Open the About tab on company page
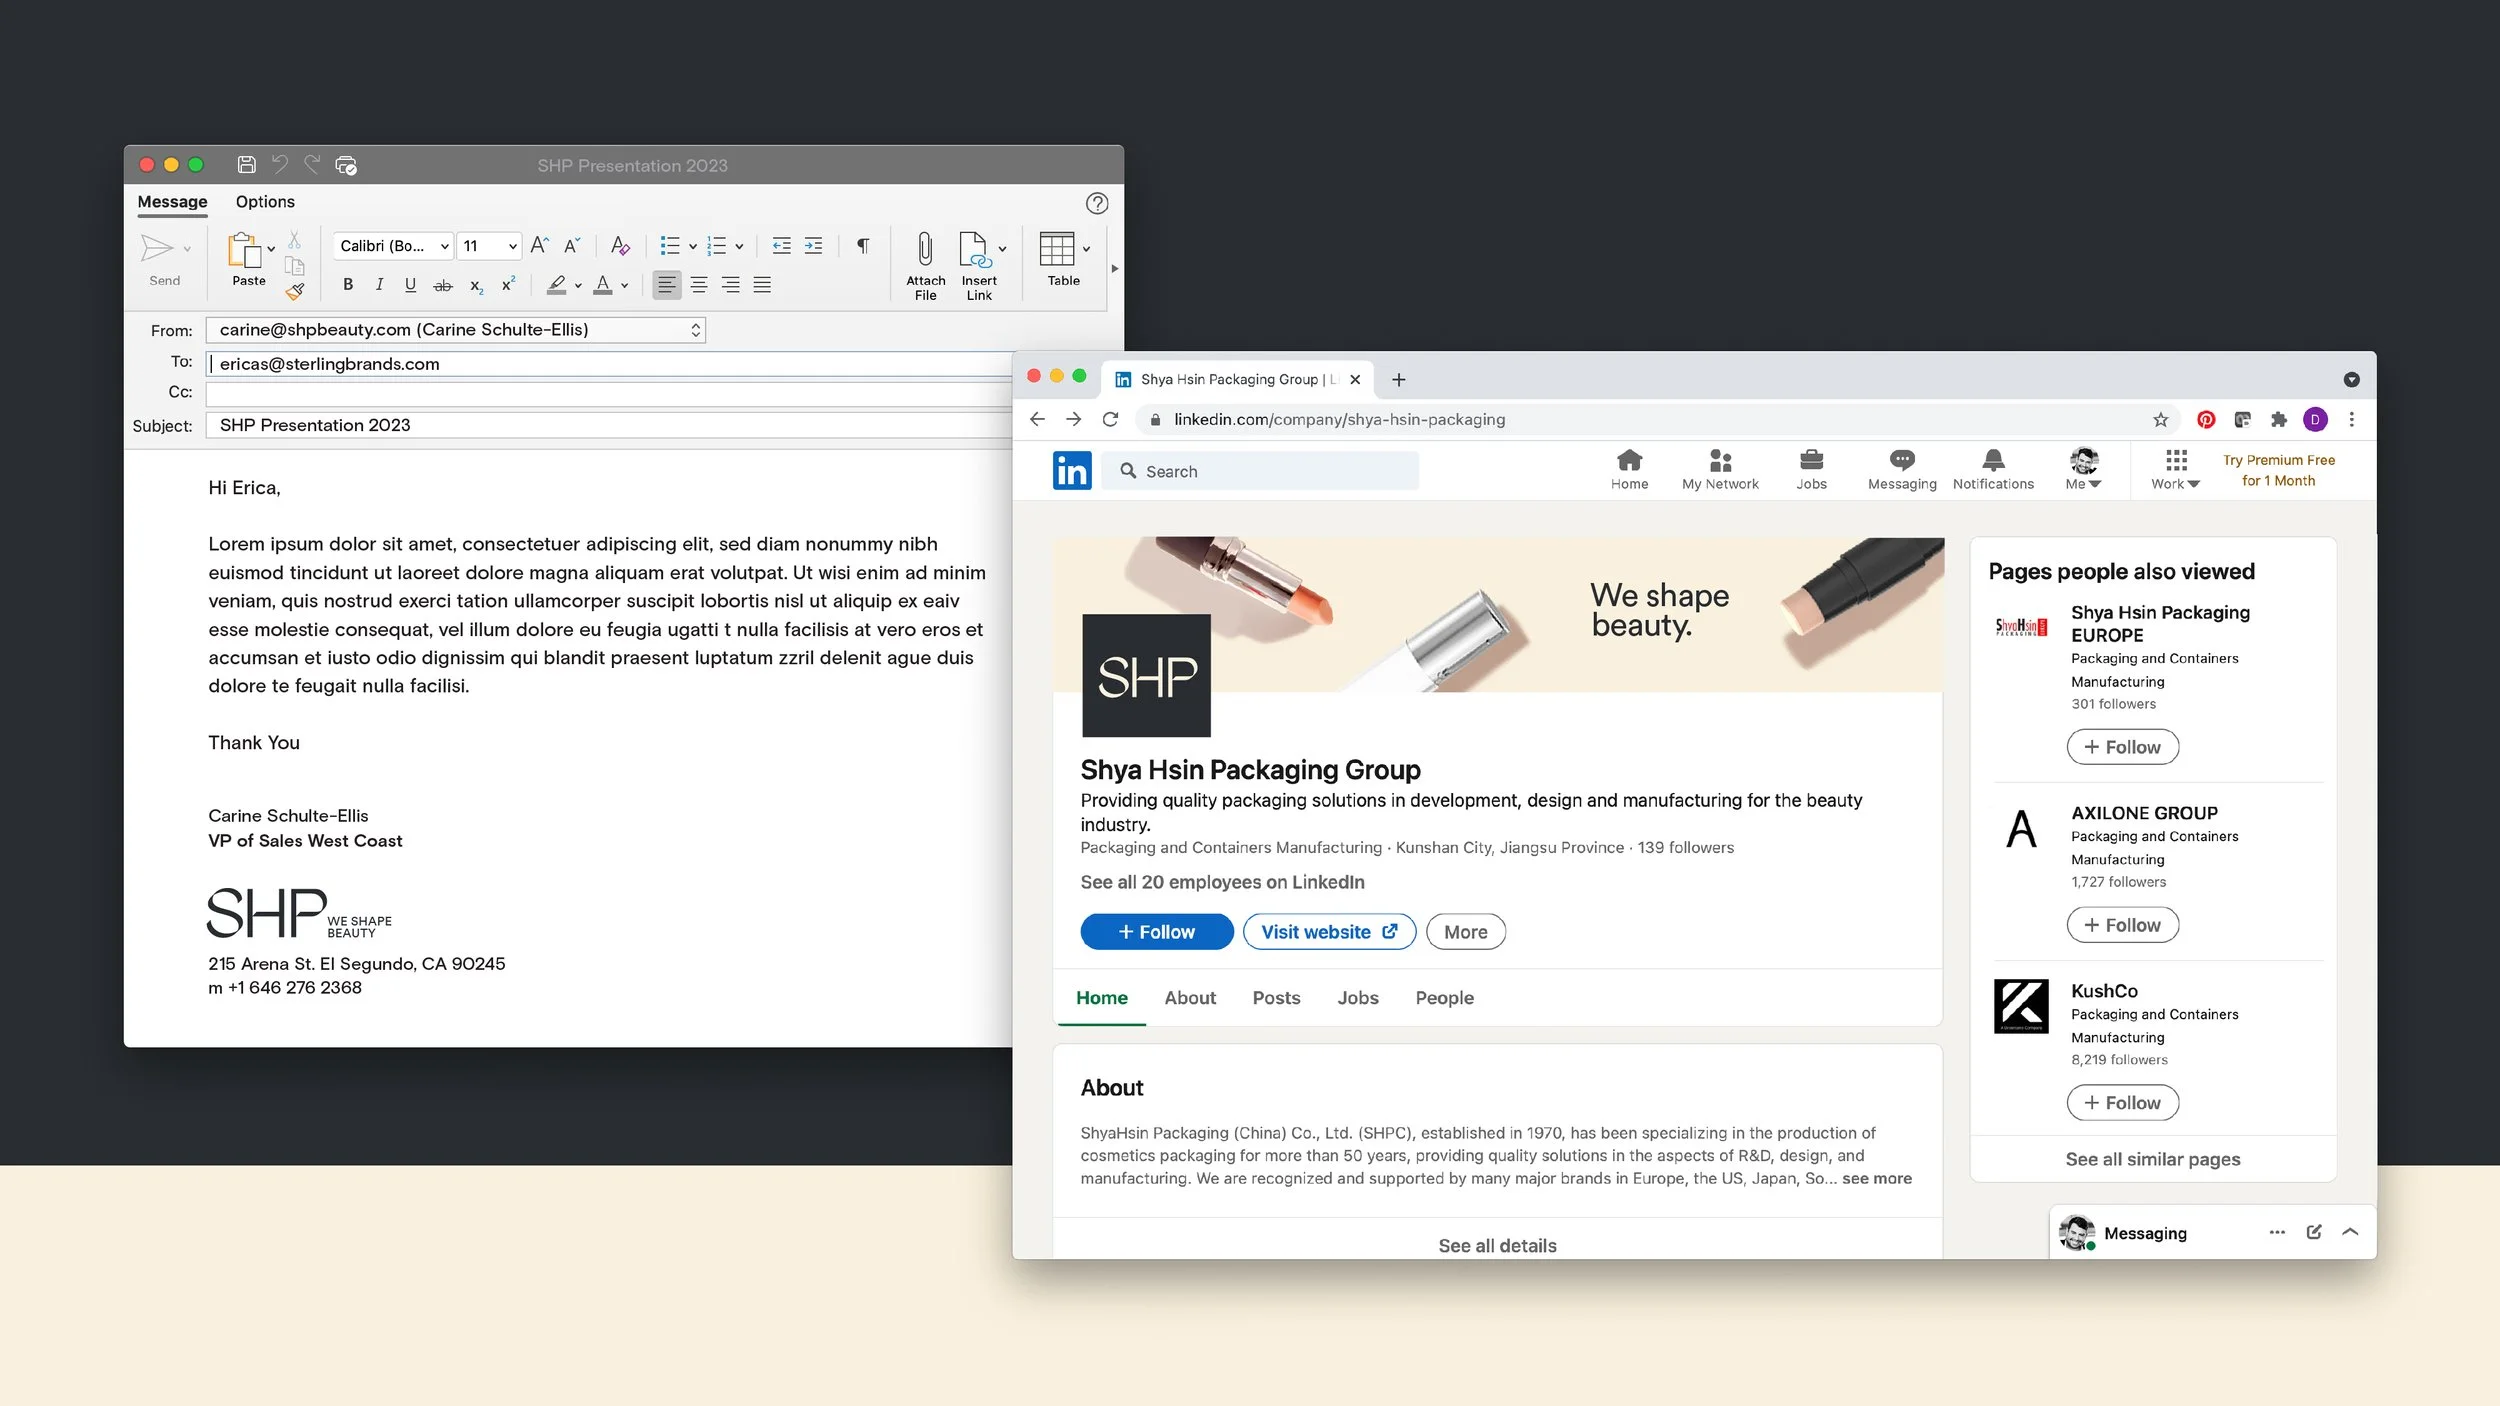The height and width of the screenshot is (1406, 2500). 1190,997
